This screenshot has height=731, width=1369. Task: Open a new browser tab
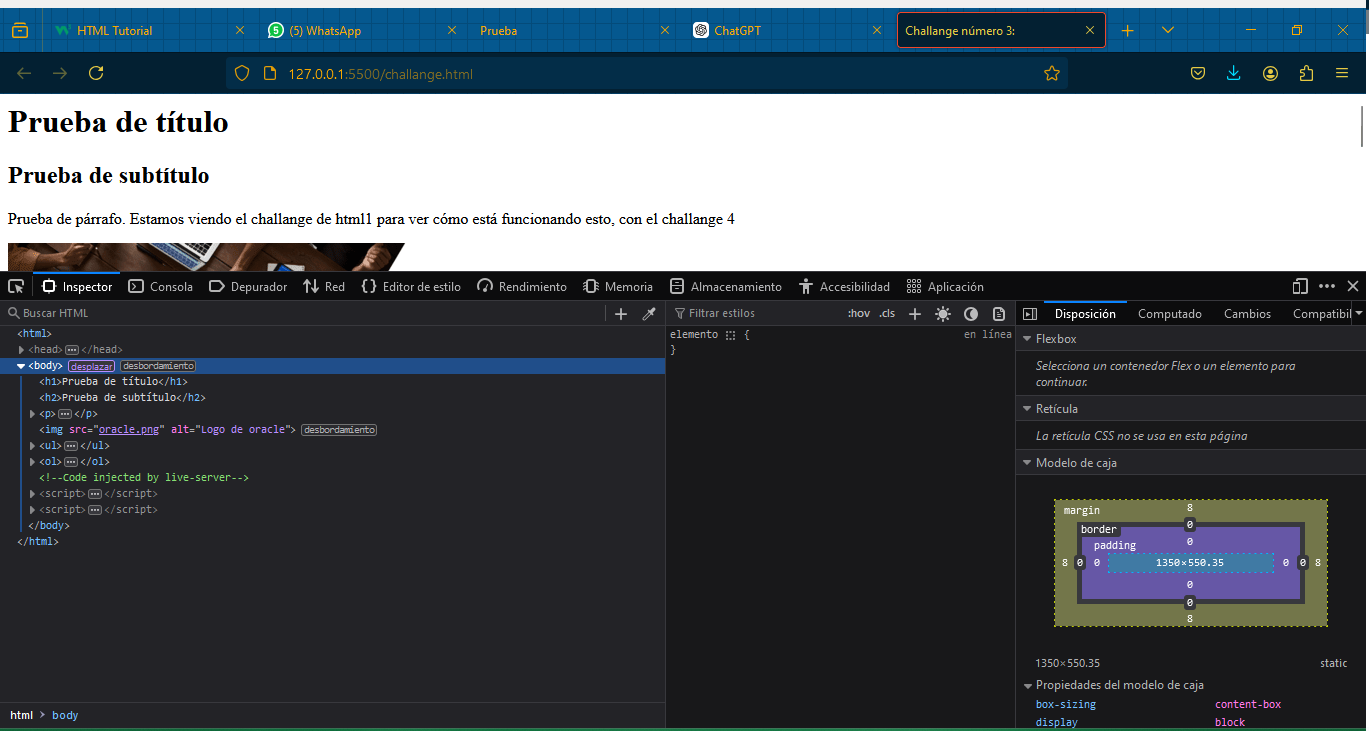pyautogui.click(x=1128, y=31)
